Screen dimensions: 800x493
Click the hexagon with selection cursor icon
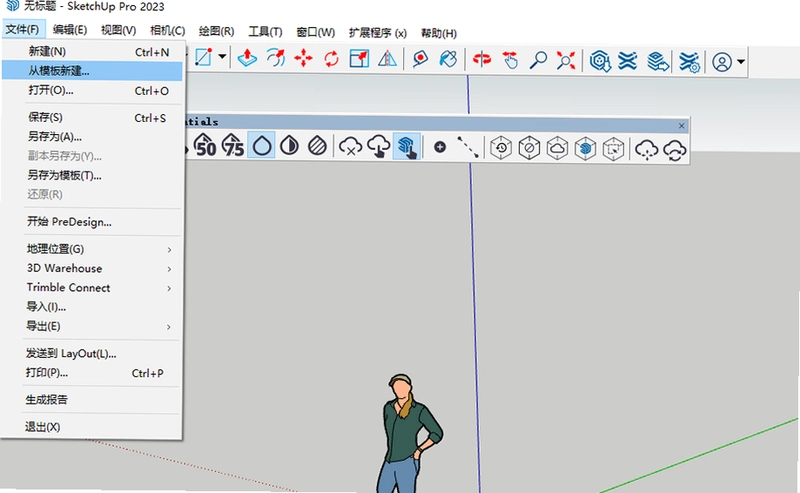click(613, 150)
